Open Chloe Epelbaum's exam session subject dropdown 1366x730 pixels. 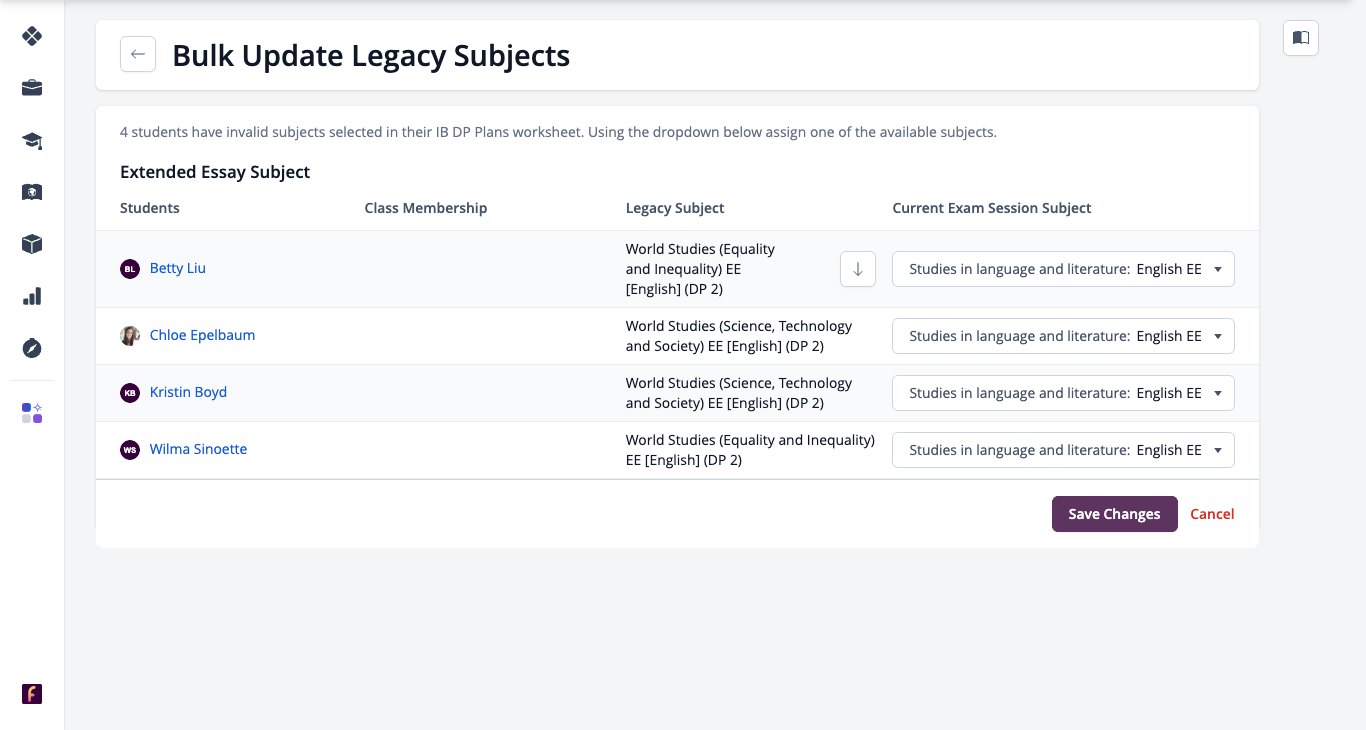pos(1063,336)
